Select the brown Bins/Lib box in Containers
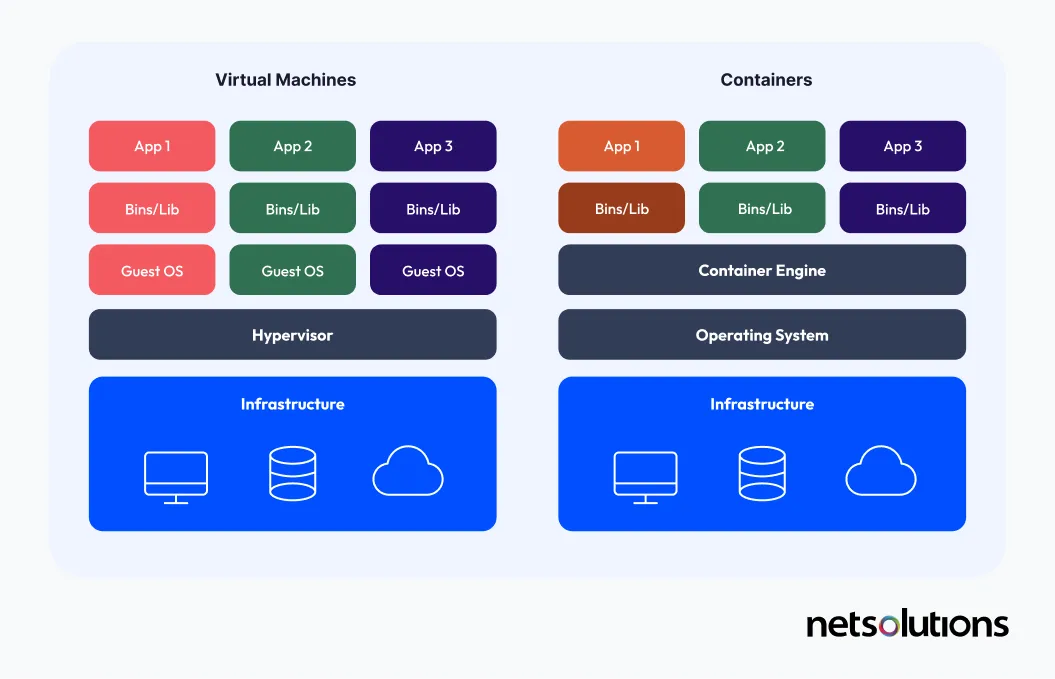 622,208
